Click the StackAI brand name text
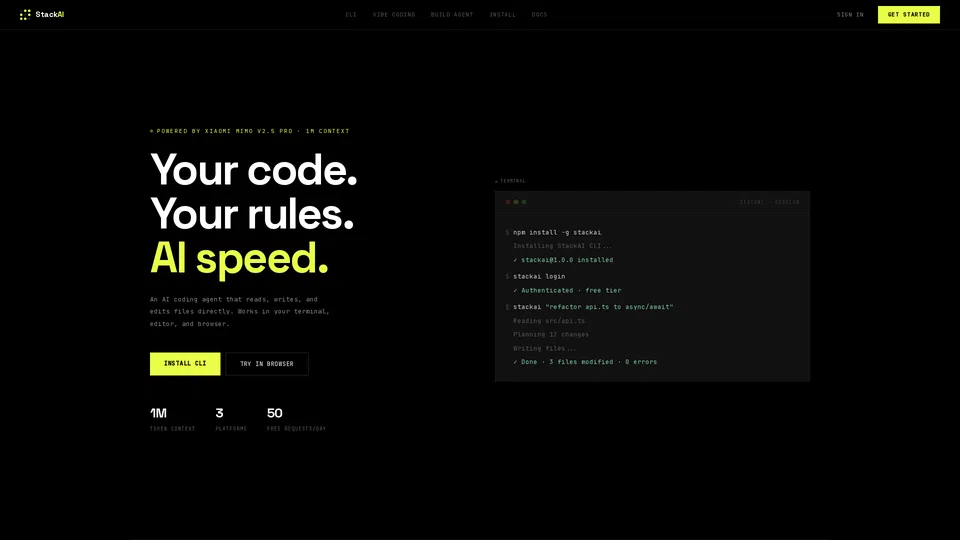This screenshot has width=960, height=540. (50, 15)
